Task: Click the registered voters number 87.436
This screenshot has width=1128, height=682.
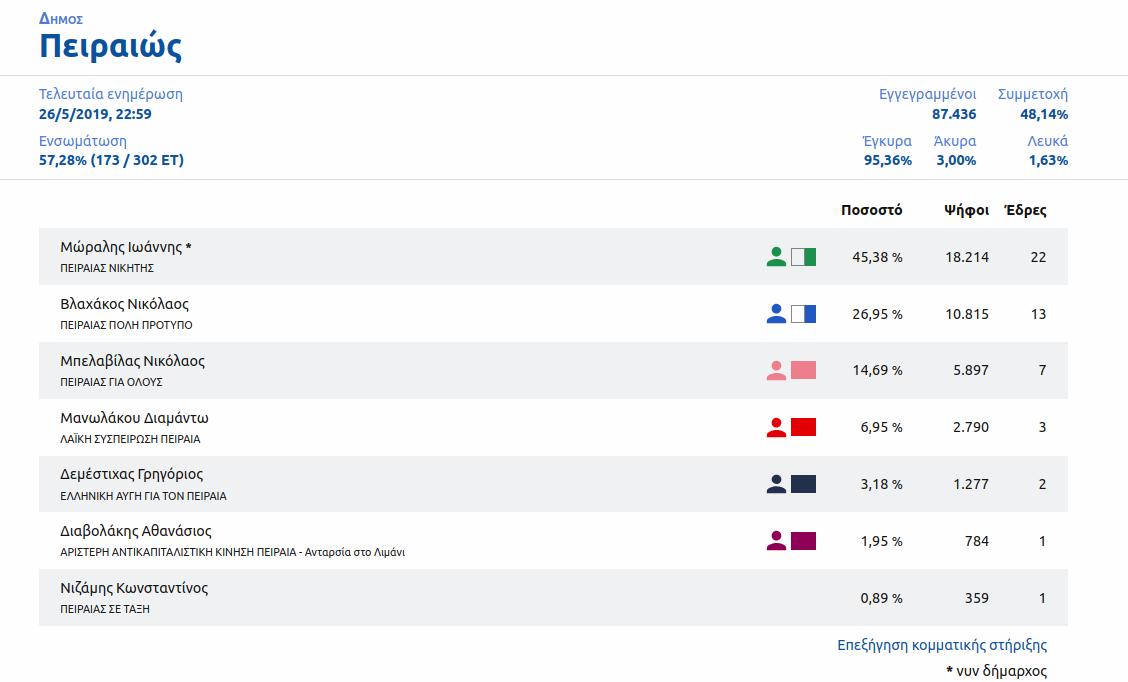Action: click(954, 114)
